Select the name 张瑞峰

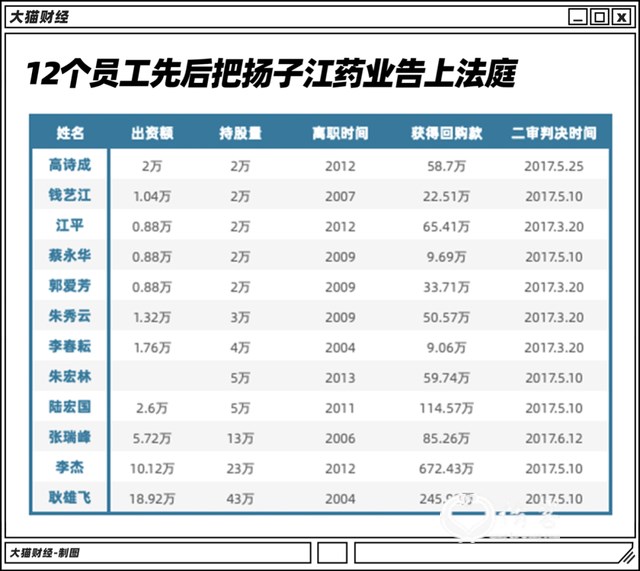pos(70,437)
